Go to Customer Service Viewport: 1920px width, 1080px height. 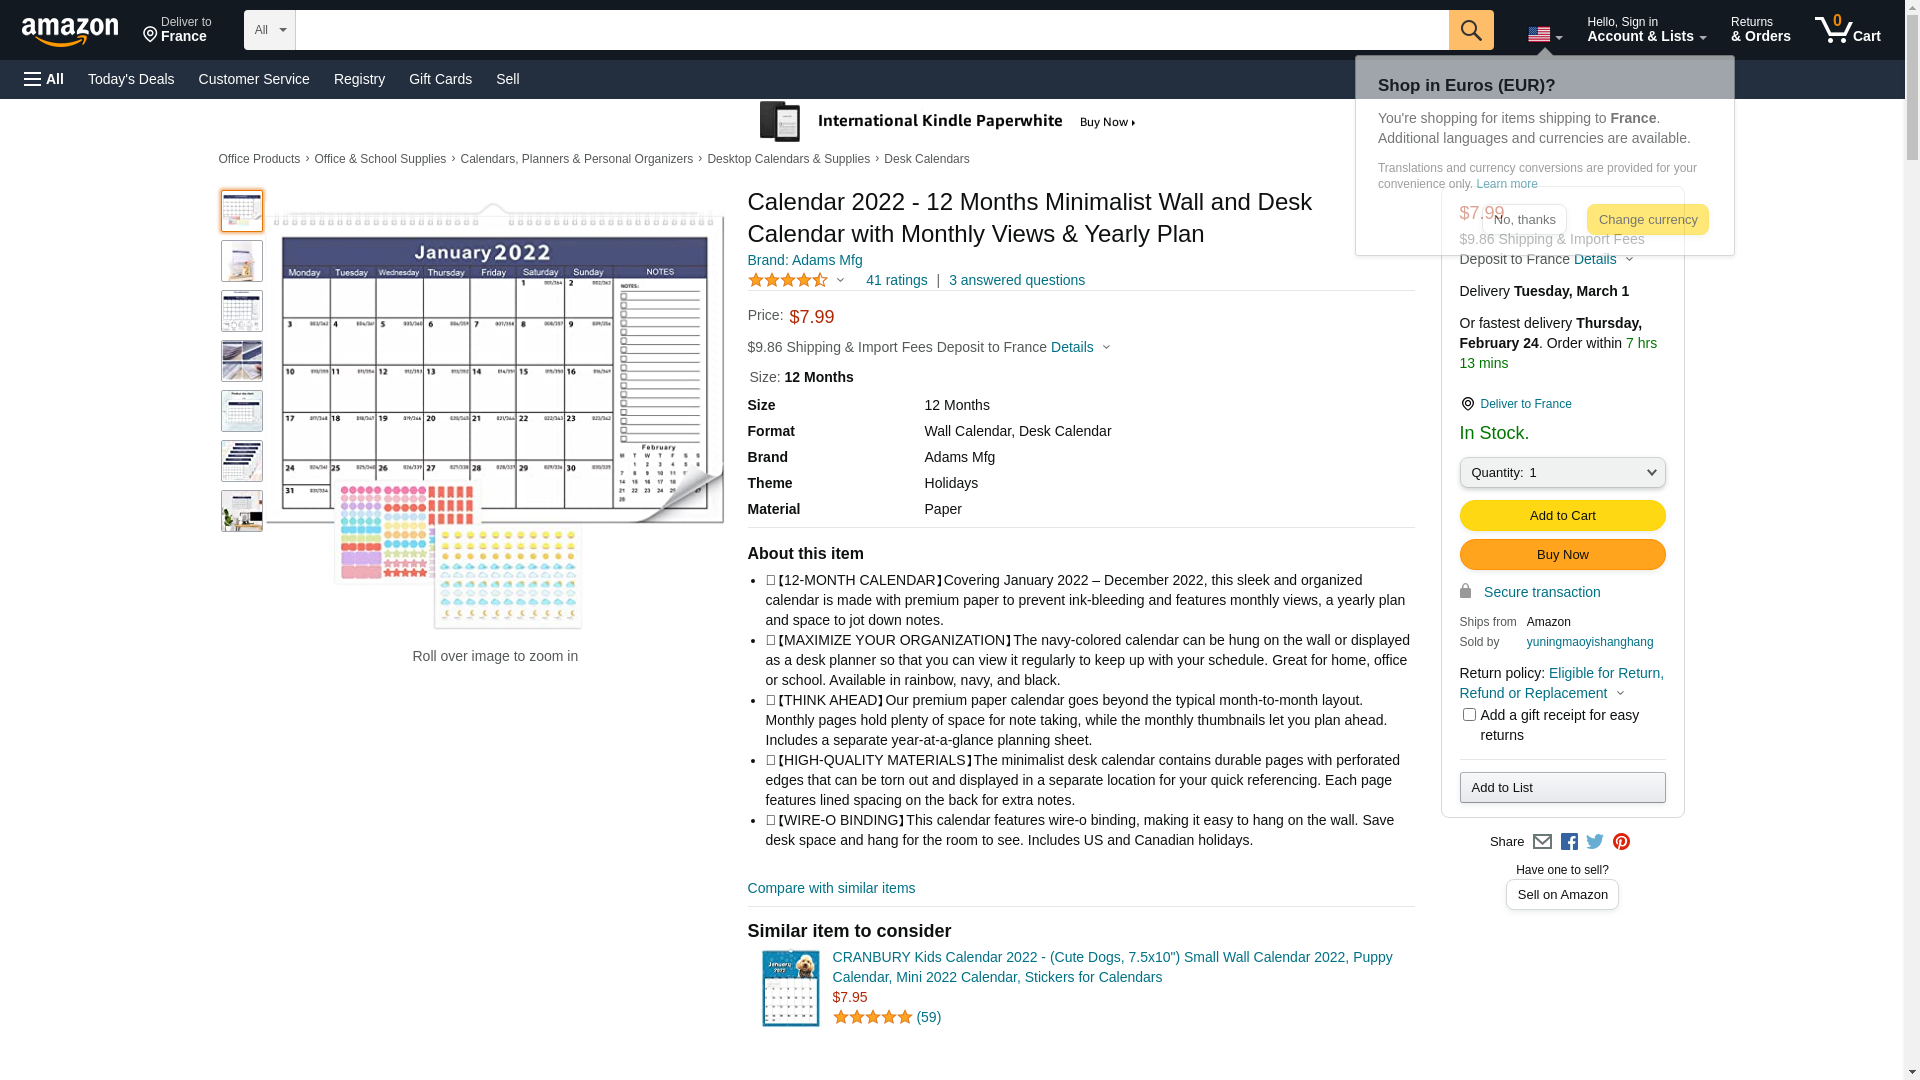[254, 79]
